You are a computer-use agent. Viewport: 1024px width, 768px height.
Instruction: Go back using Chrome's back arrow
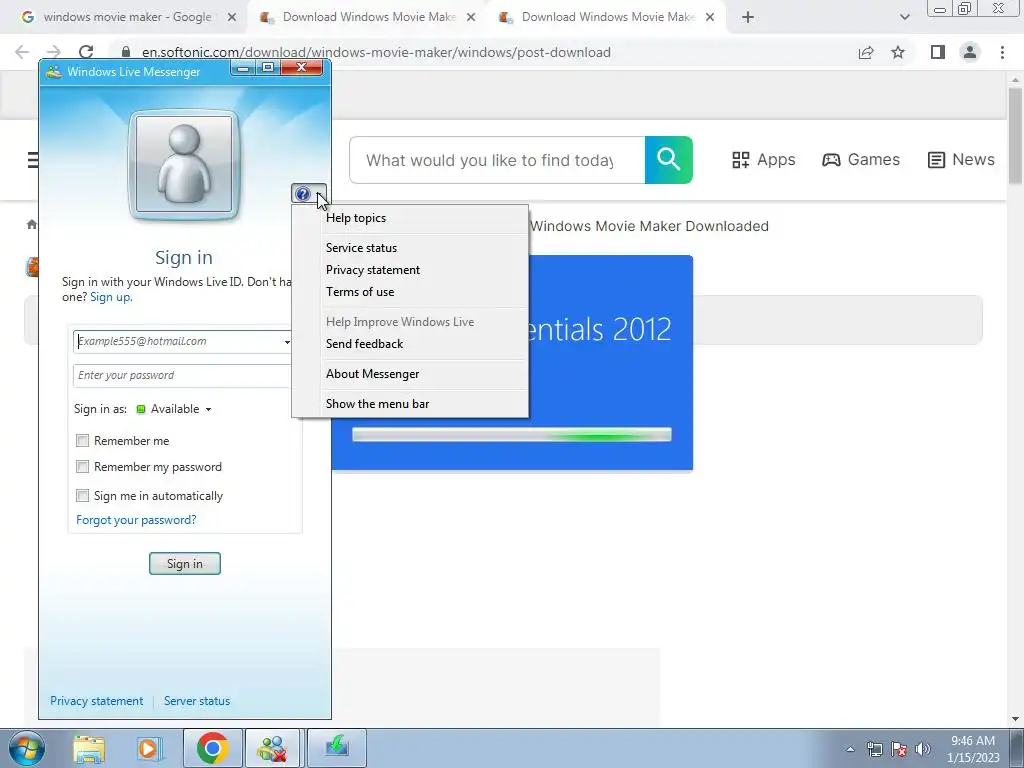pos(22,52)
